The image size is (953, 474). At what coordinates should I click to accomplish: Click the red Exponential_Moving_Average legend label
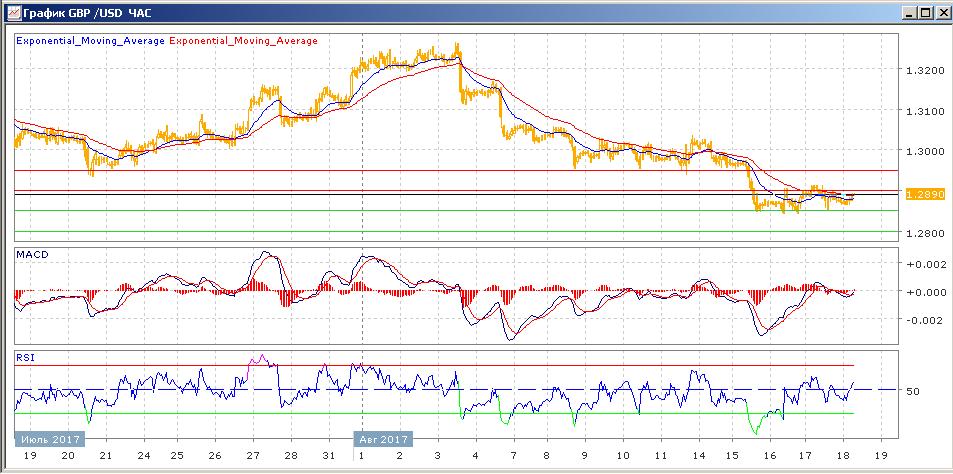[x=245, y=41]
